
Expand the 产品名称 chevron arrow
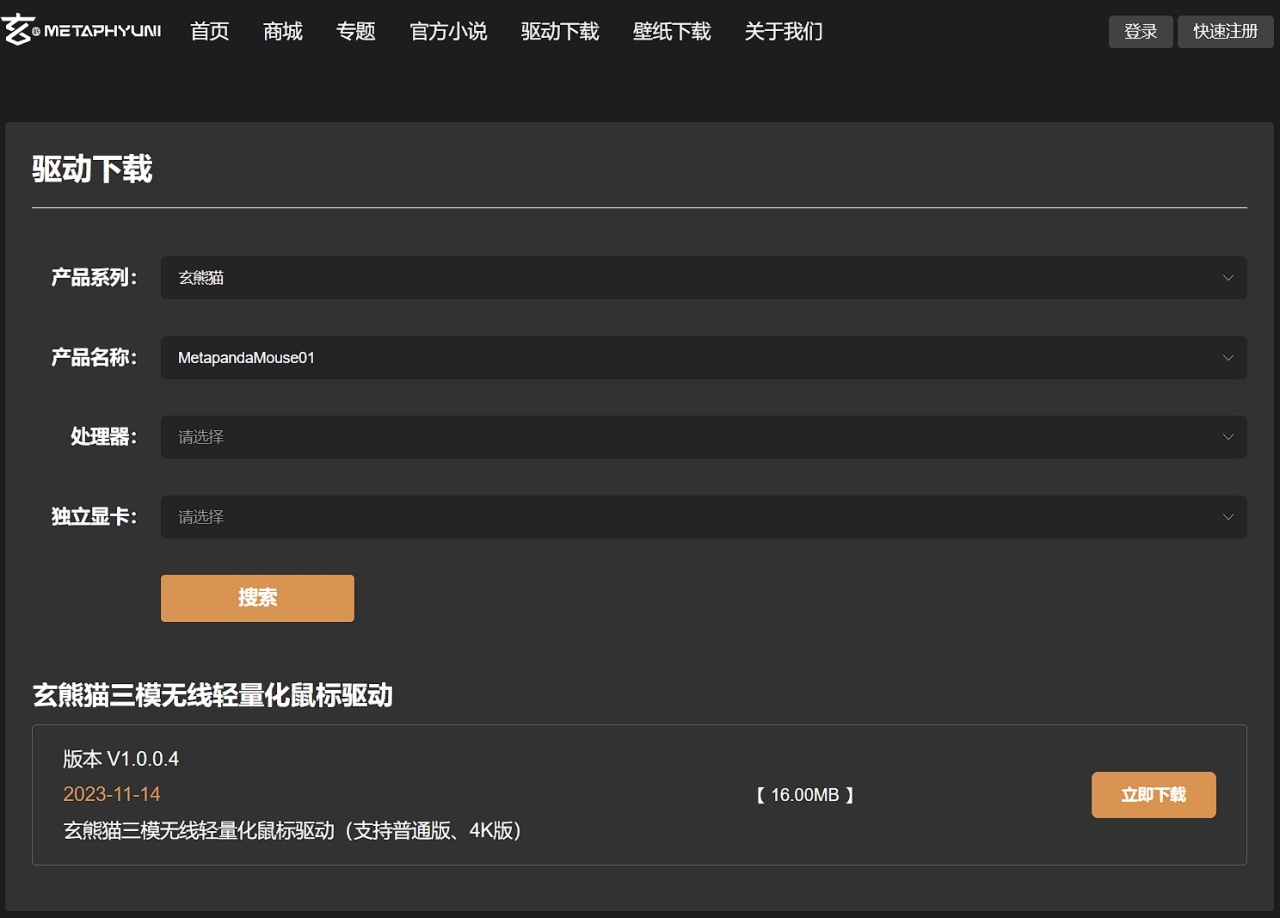[1228, 358]
